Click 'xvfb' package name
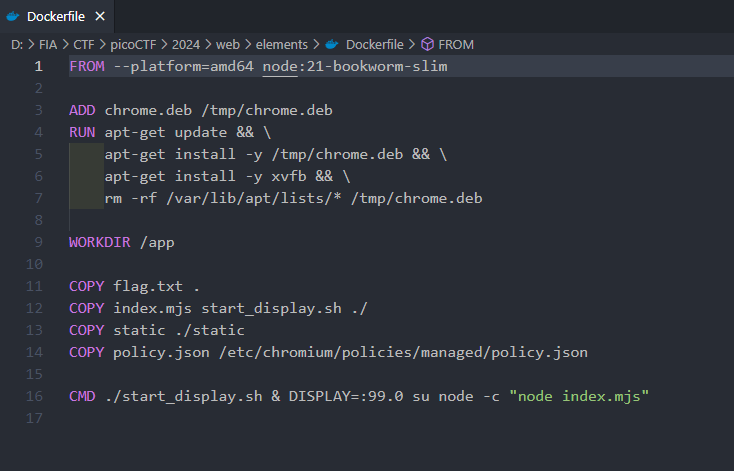 289,177
